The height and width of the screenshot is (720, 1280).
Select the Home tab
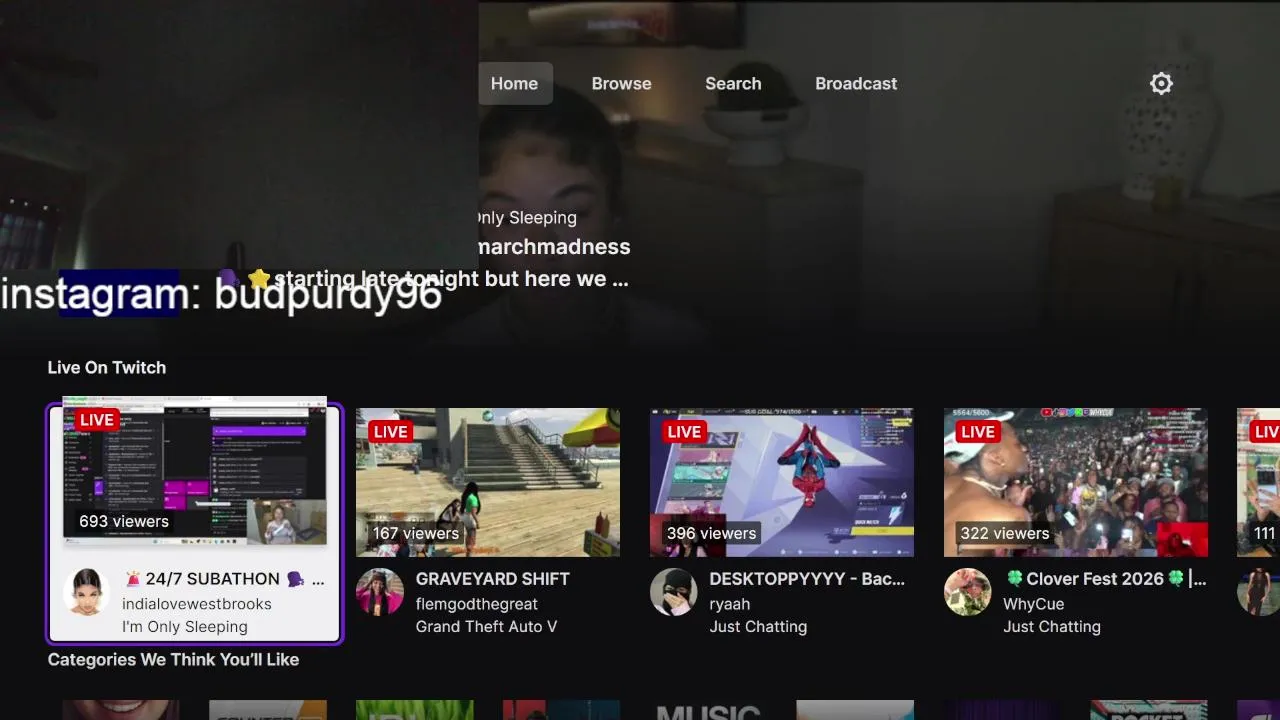click(514, 84)
